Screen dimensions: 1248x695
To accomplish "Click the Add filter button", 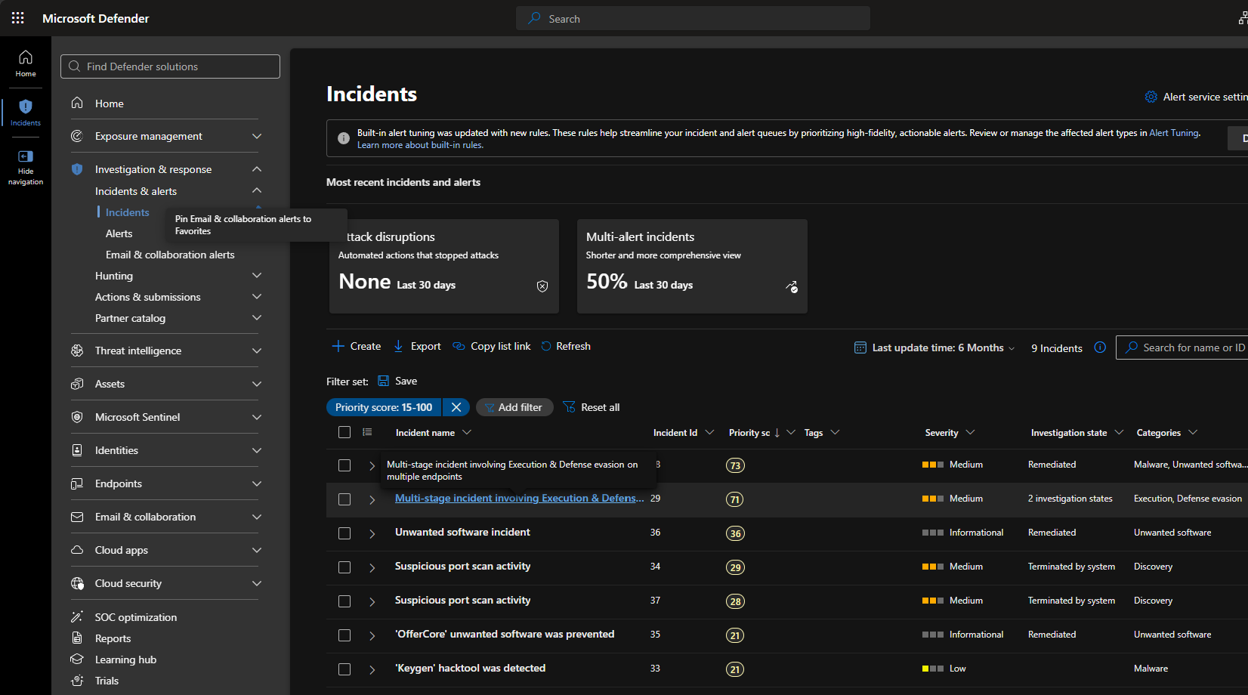I will 514,407.
